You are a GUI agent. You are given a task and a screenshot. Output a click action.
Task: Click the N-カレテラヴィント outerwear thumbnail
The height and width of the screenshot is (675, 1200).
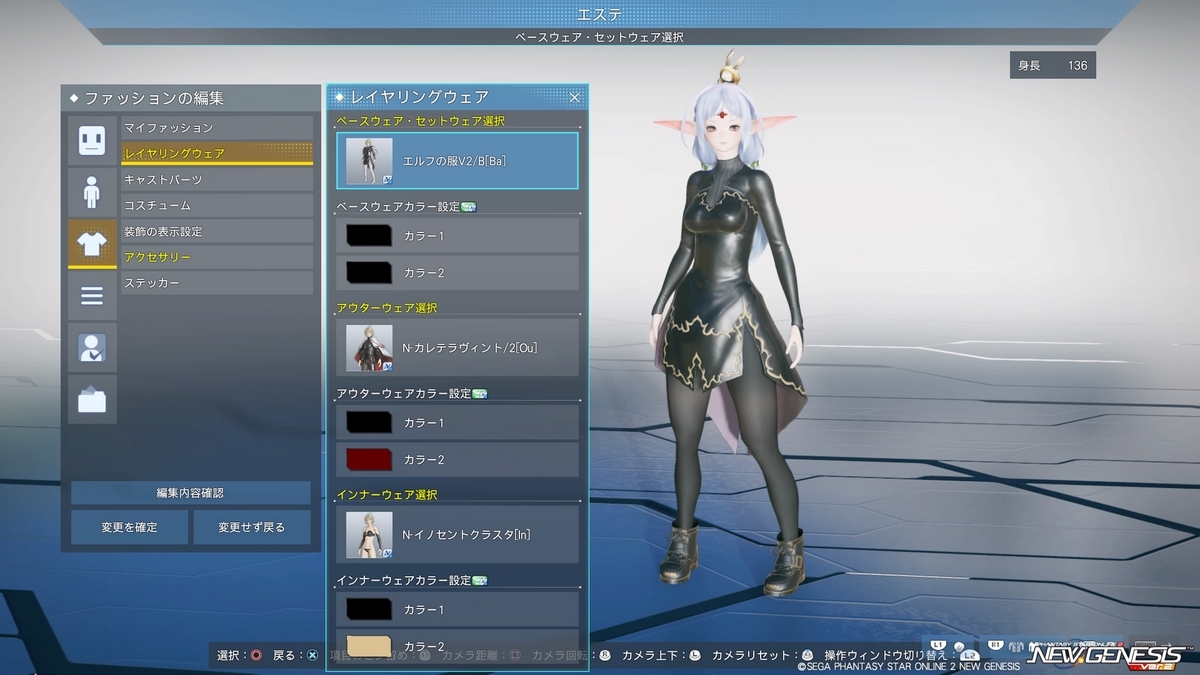[369, 347]
